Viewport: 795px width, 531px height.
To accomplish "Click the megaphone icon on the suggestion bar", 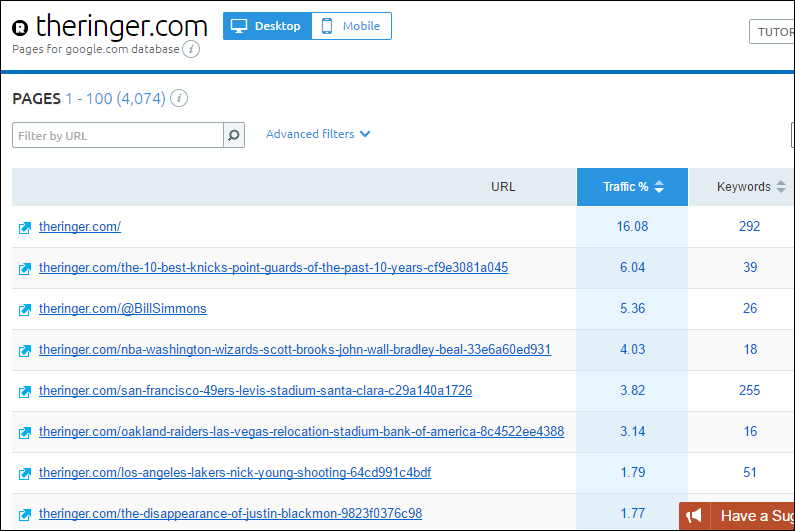I will tap(694, 516).
